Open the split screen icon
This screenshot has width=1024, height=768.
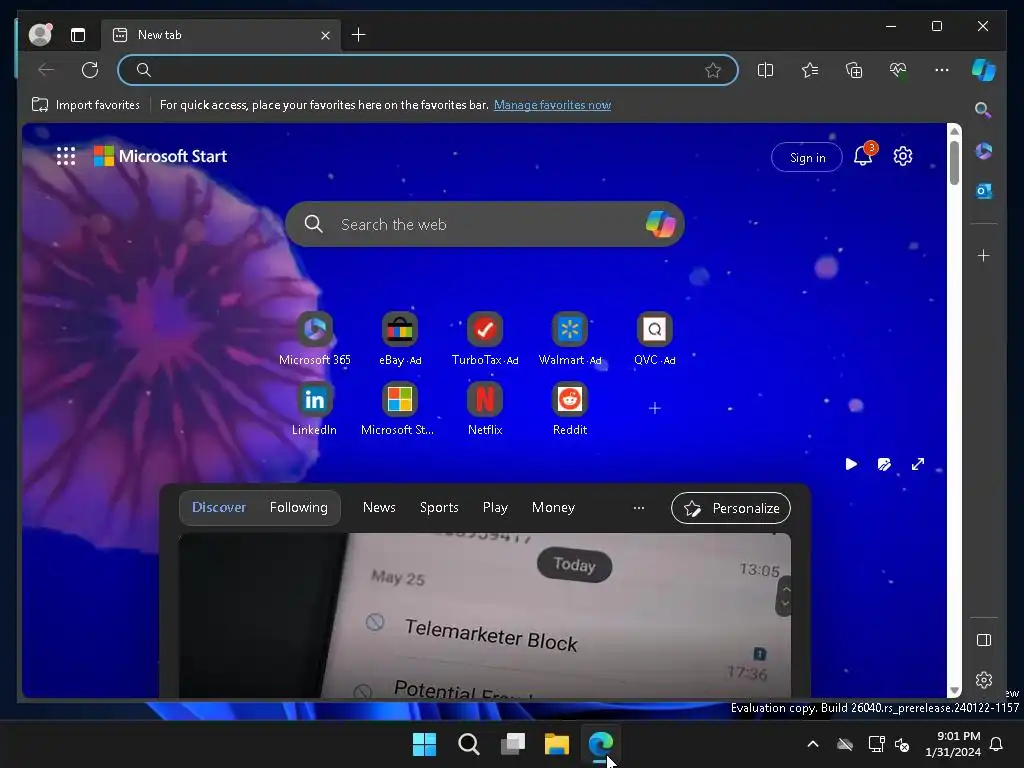765,70
